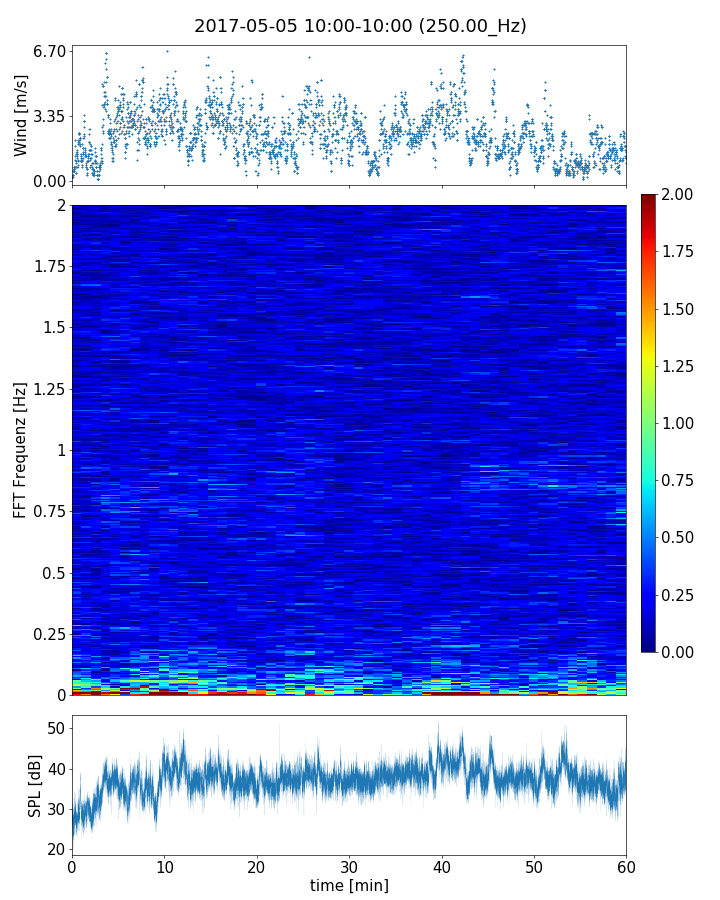
Task: Click the 1.25 tick on frequency axis
Action: pos(47,389)
